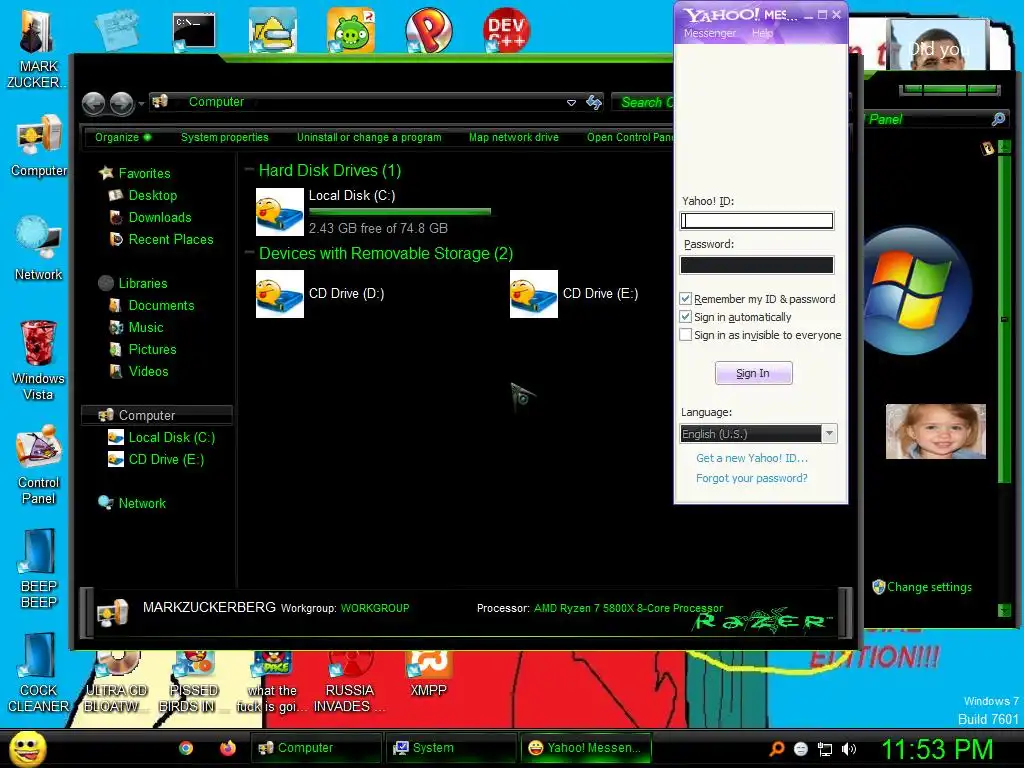Viewport: 1024px width, 768px height.
Task: Open the Computer desktop icon
Action: pyautogui.click(x=39, y=146)
